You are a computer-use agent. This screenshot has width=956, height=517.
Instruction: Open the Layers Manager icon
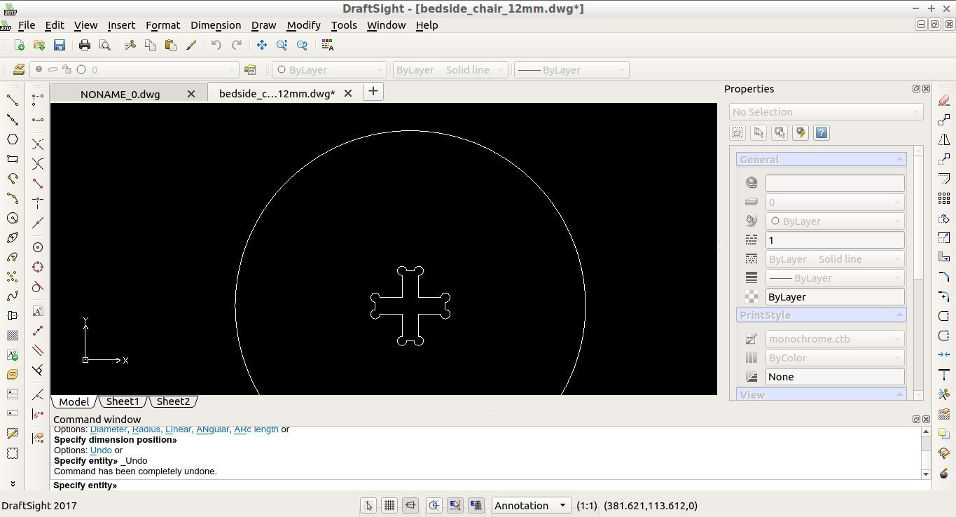click(18, 70)
